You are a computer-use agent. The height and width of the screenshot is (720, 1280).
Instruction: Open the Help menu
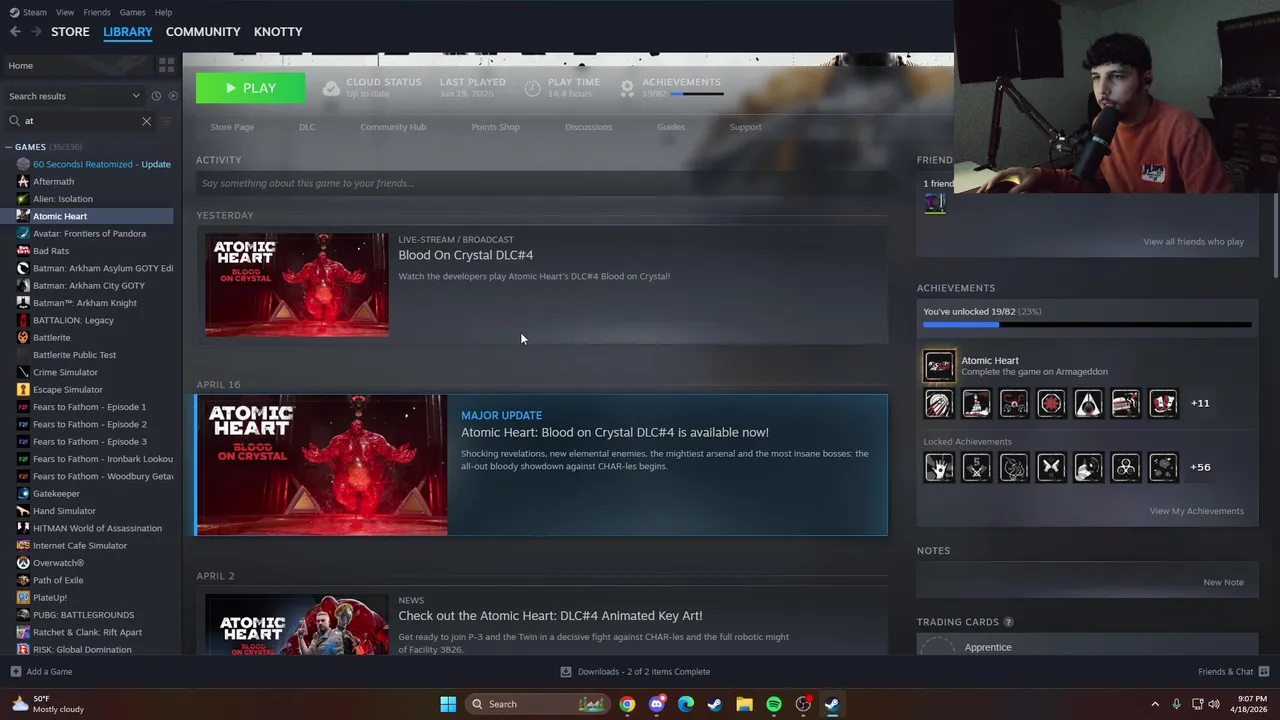point(163,12)
